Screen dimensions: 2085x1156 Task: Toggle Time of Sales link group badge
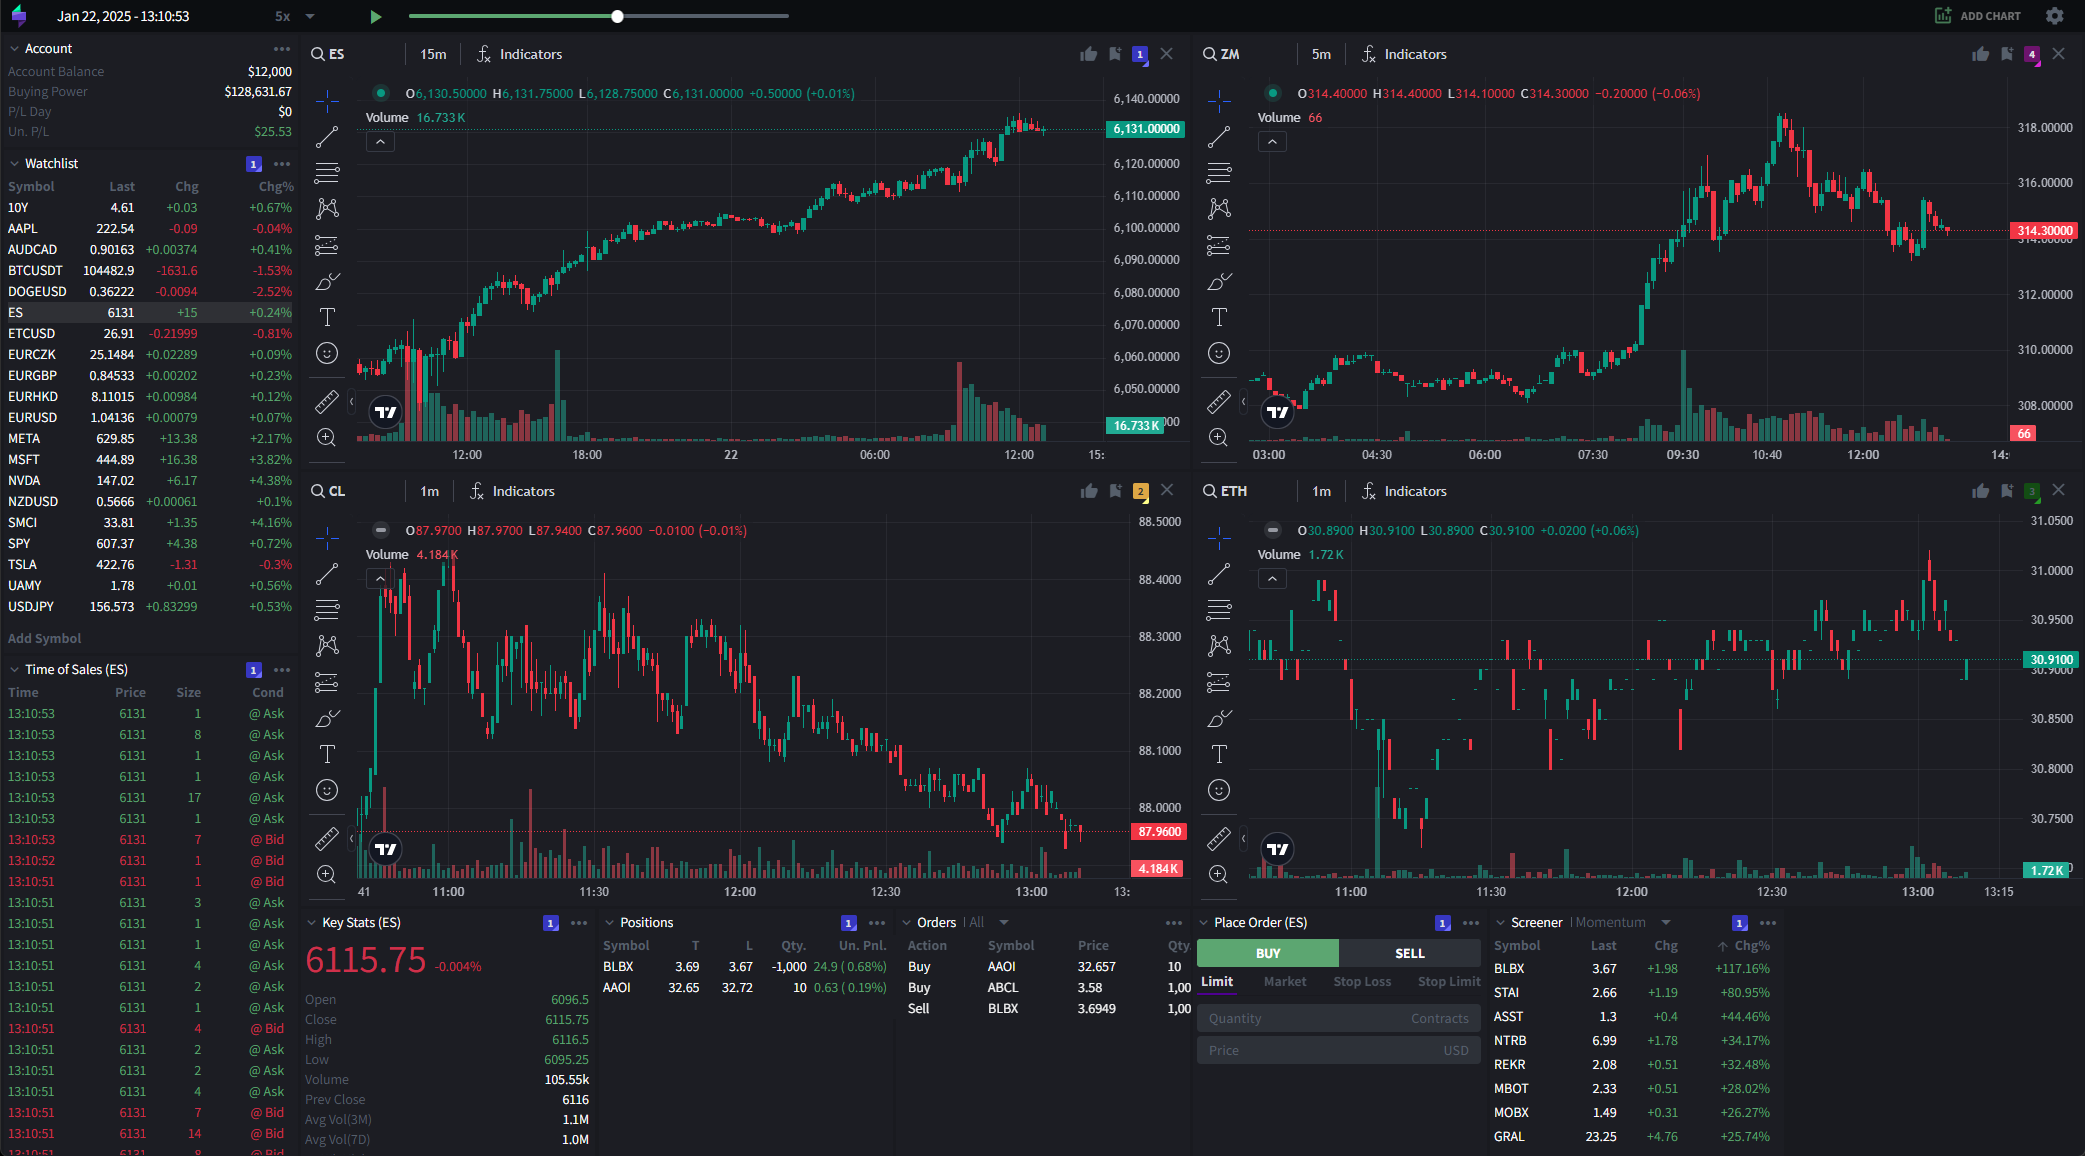(x=254, y=670)
